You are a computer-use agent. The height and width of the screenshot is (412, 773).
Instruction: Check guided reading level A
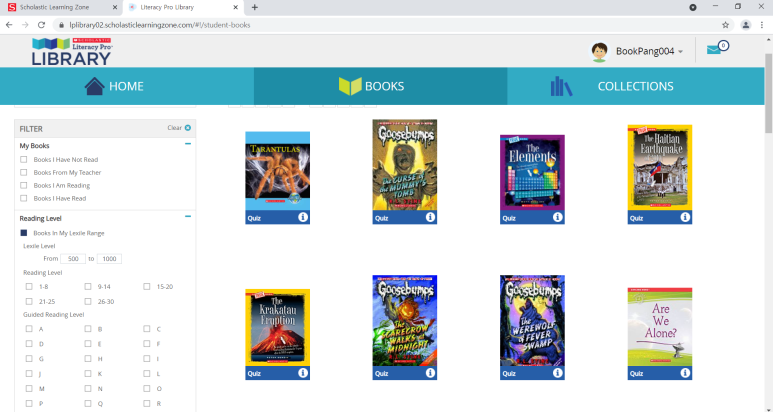pos(29,329)
